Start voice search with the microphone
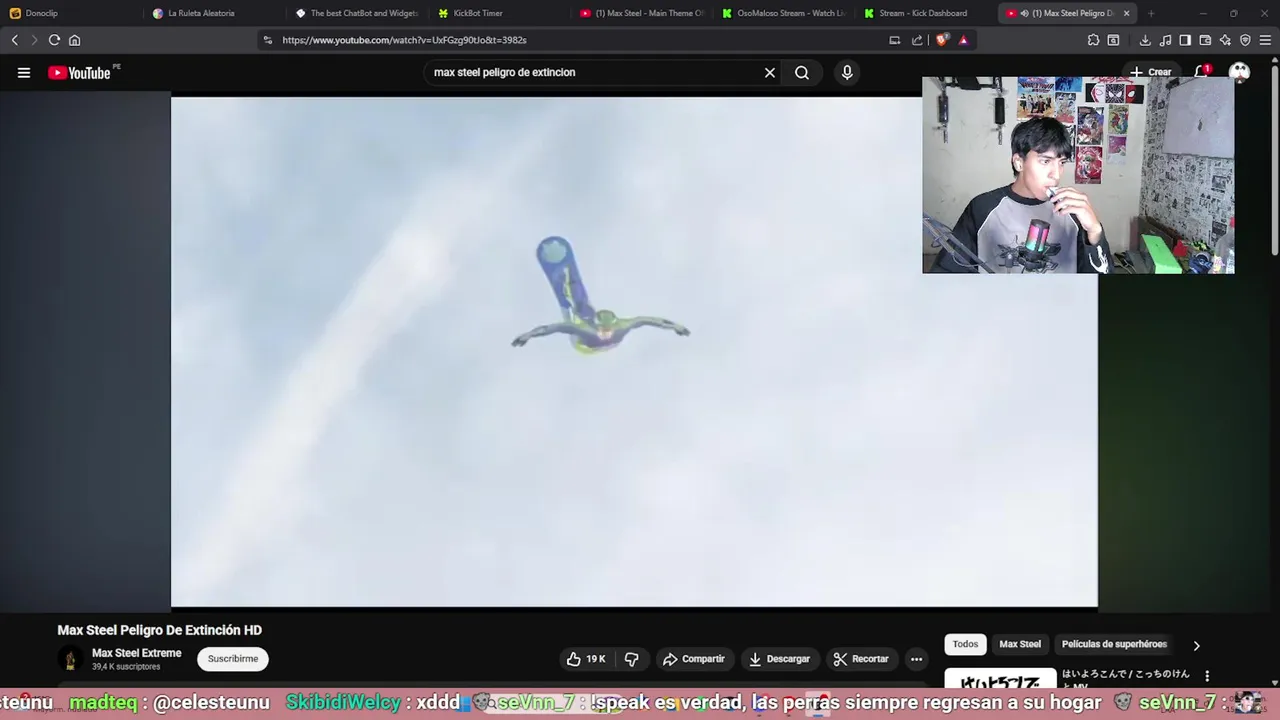 847,72
